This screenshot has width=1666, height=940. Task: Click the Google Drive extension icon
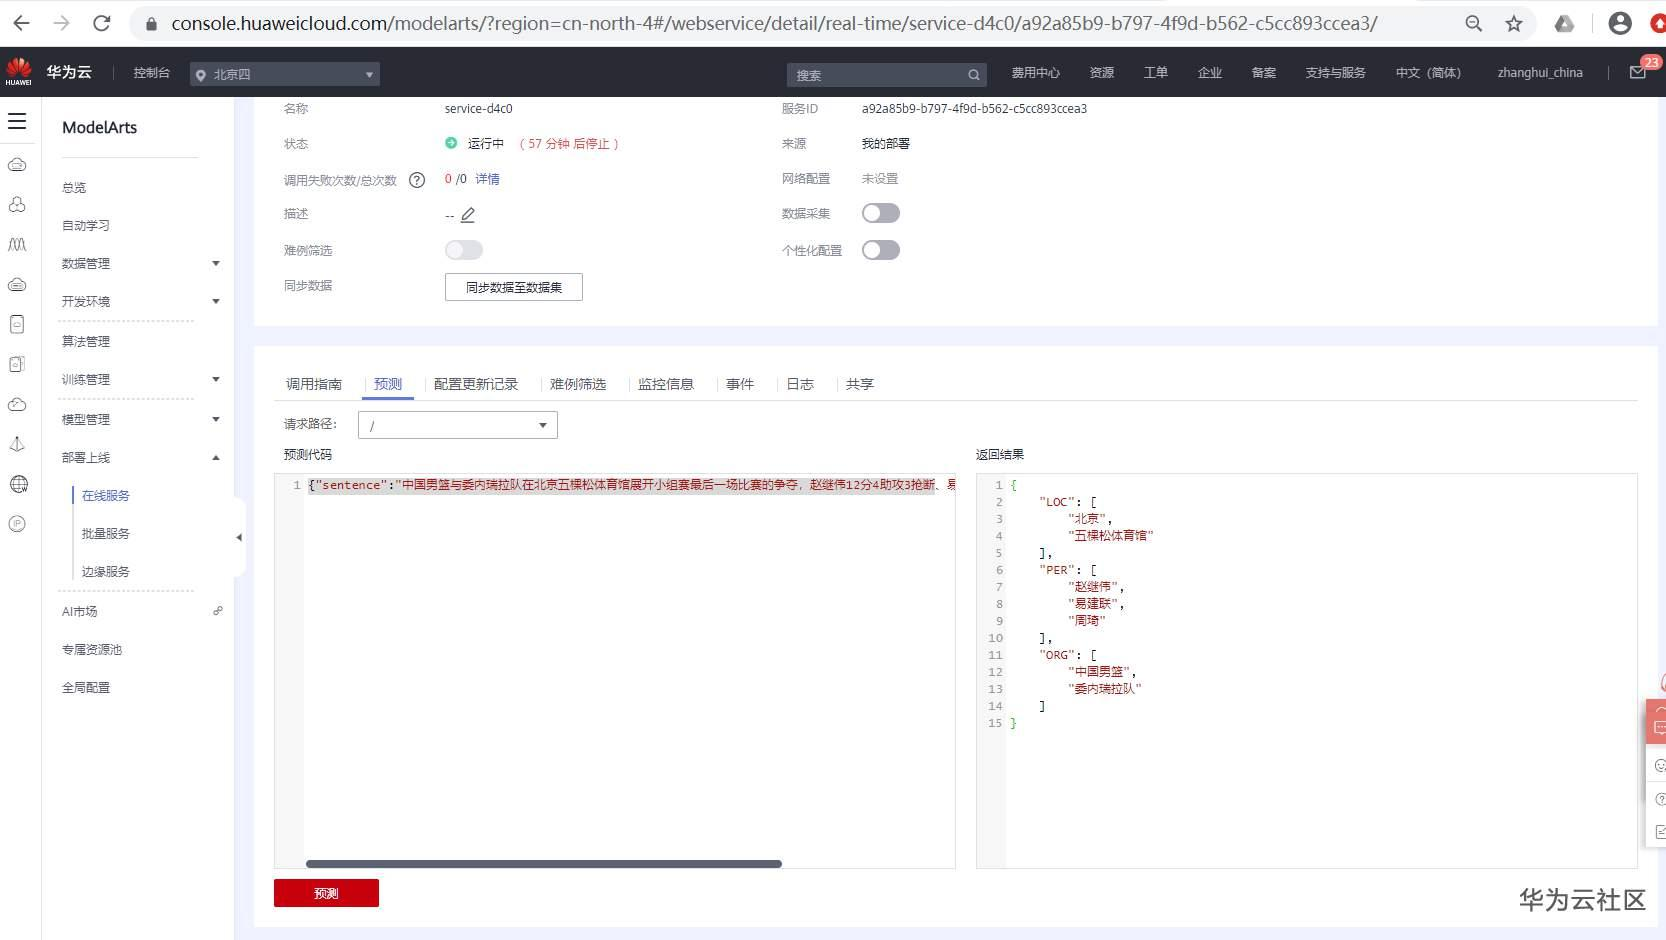coord(1565,23)
